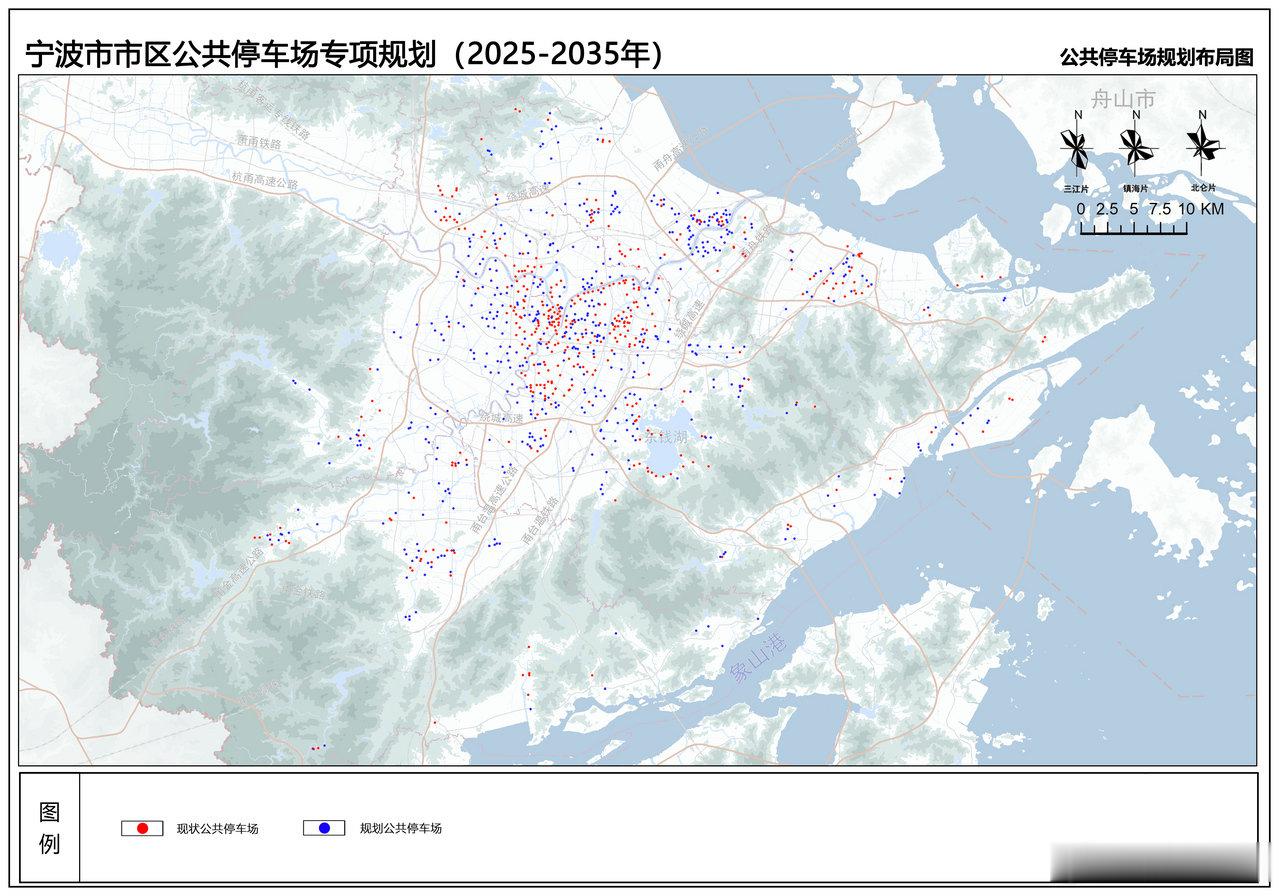
Task: Click the red dot legend symbol
Action: (142, 828)
